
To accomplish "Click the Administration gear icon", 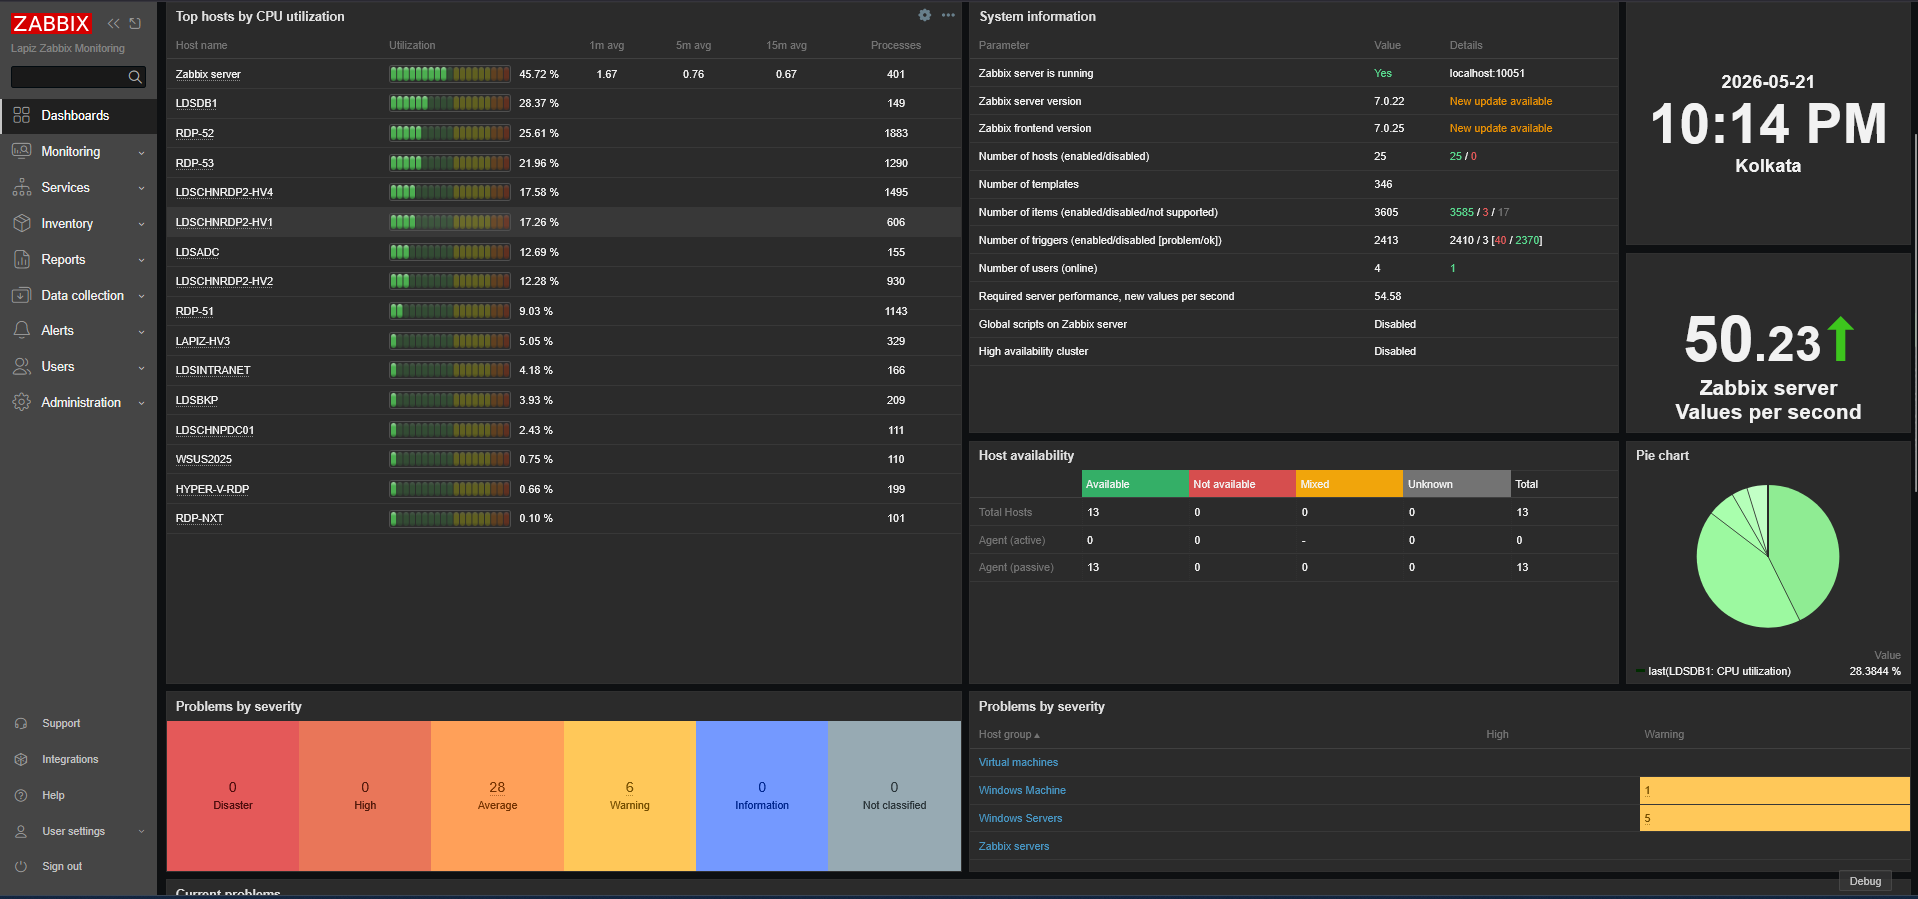I will coord(22,402).
